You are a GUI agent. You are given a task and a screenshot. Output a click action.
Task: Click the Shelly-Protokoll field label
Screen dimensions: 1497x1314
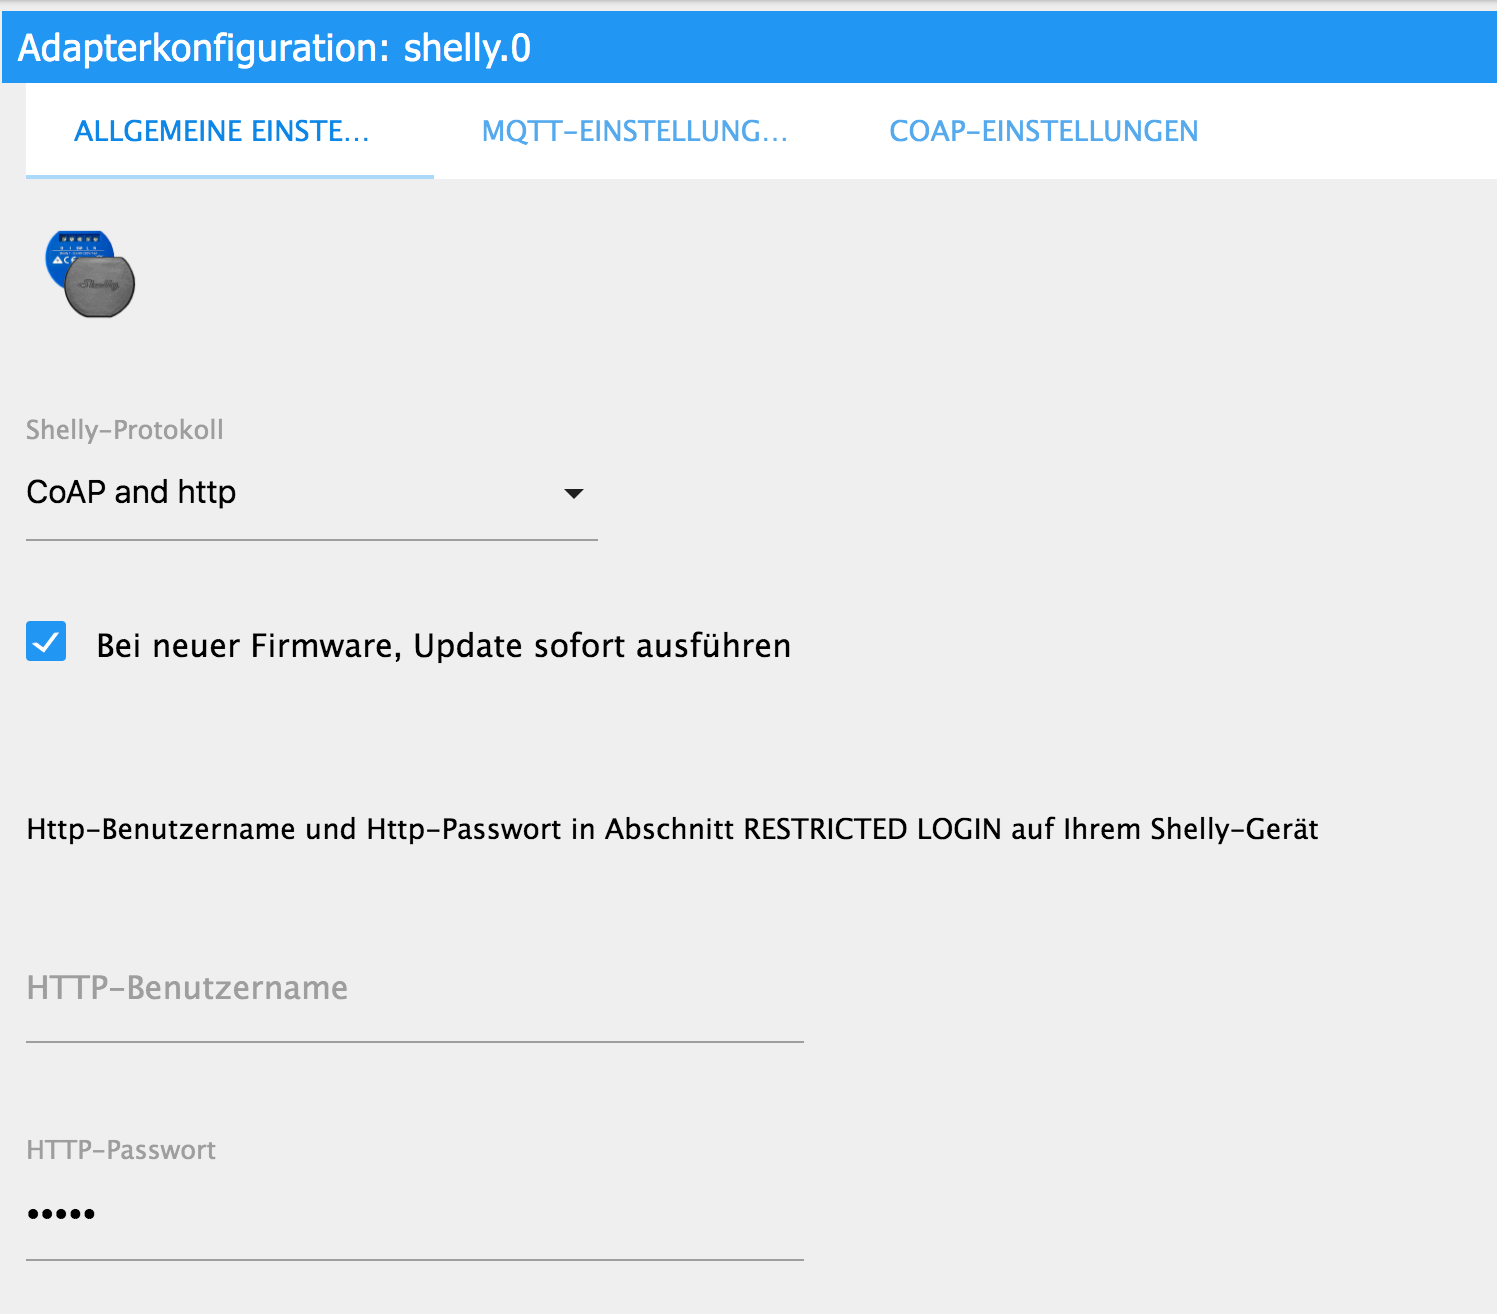[x=125, y=430]
